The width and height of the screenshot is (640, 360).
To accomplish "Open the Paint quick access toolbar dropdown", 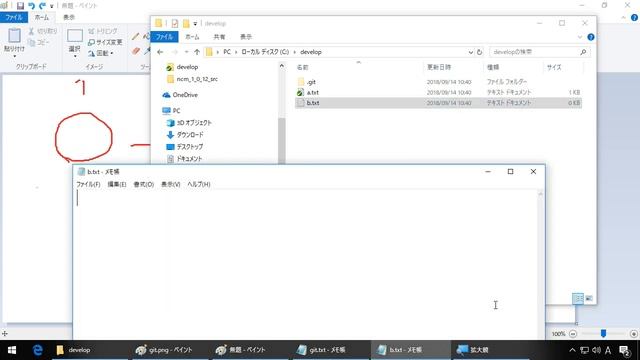I will pos(51,6).
